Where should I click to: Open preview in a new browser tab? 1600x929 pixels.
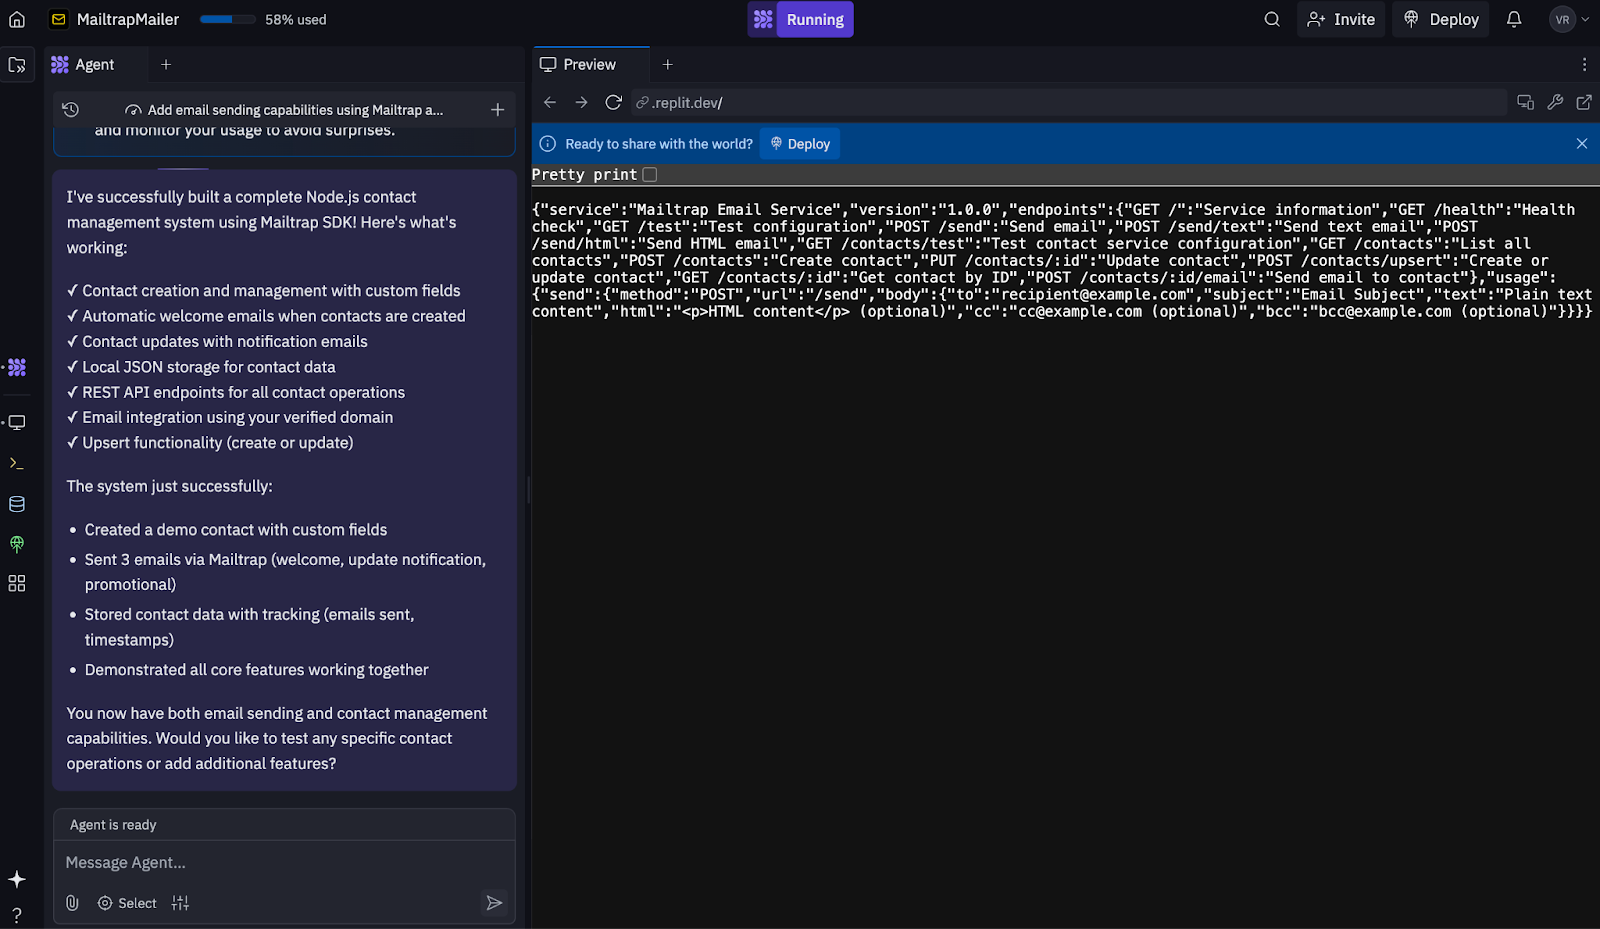click(x=1583, y=102)
